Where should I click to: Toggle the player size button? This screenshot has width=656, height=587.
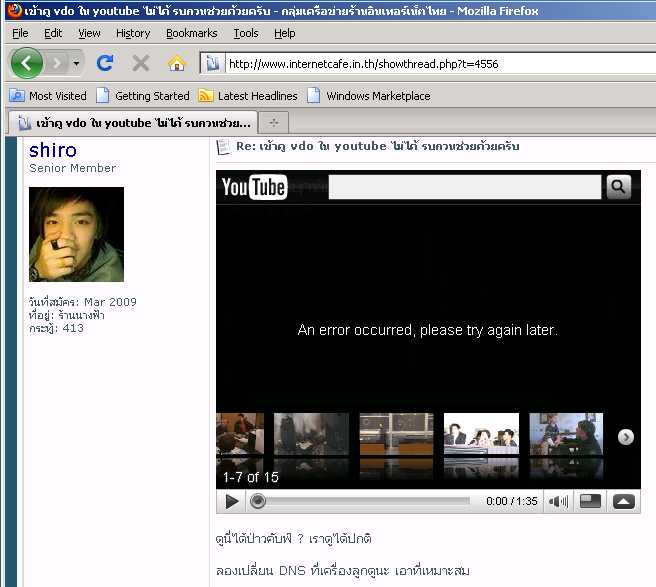point(590,501)
